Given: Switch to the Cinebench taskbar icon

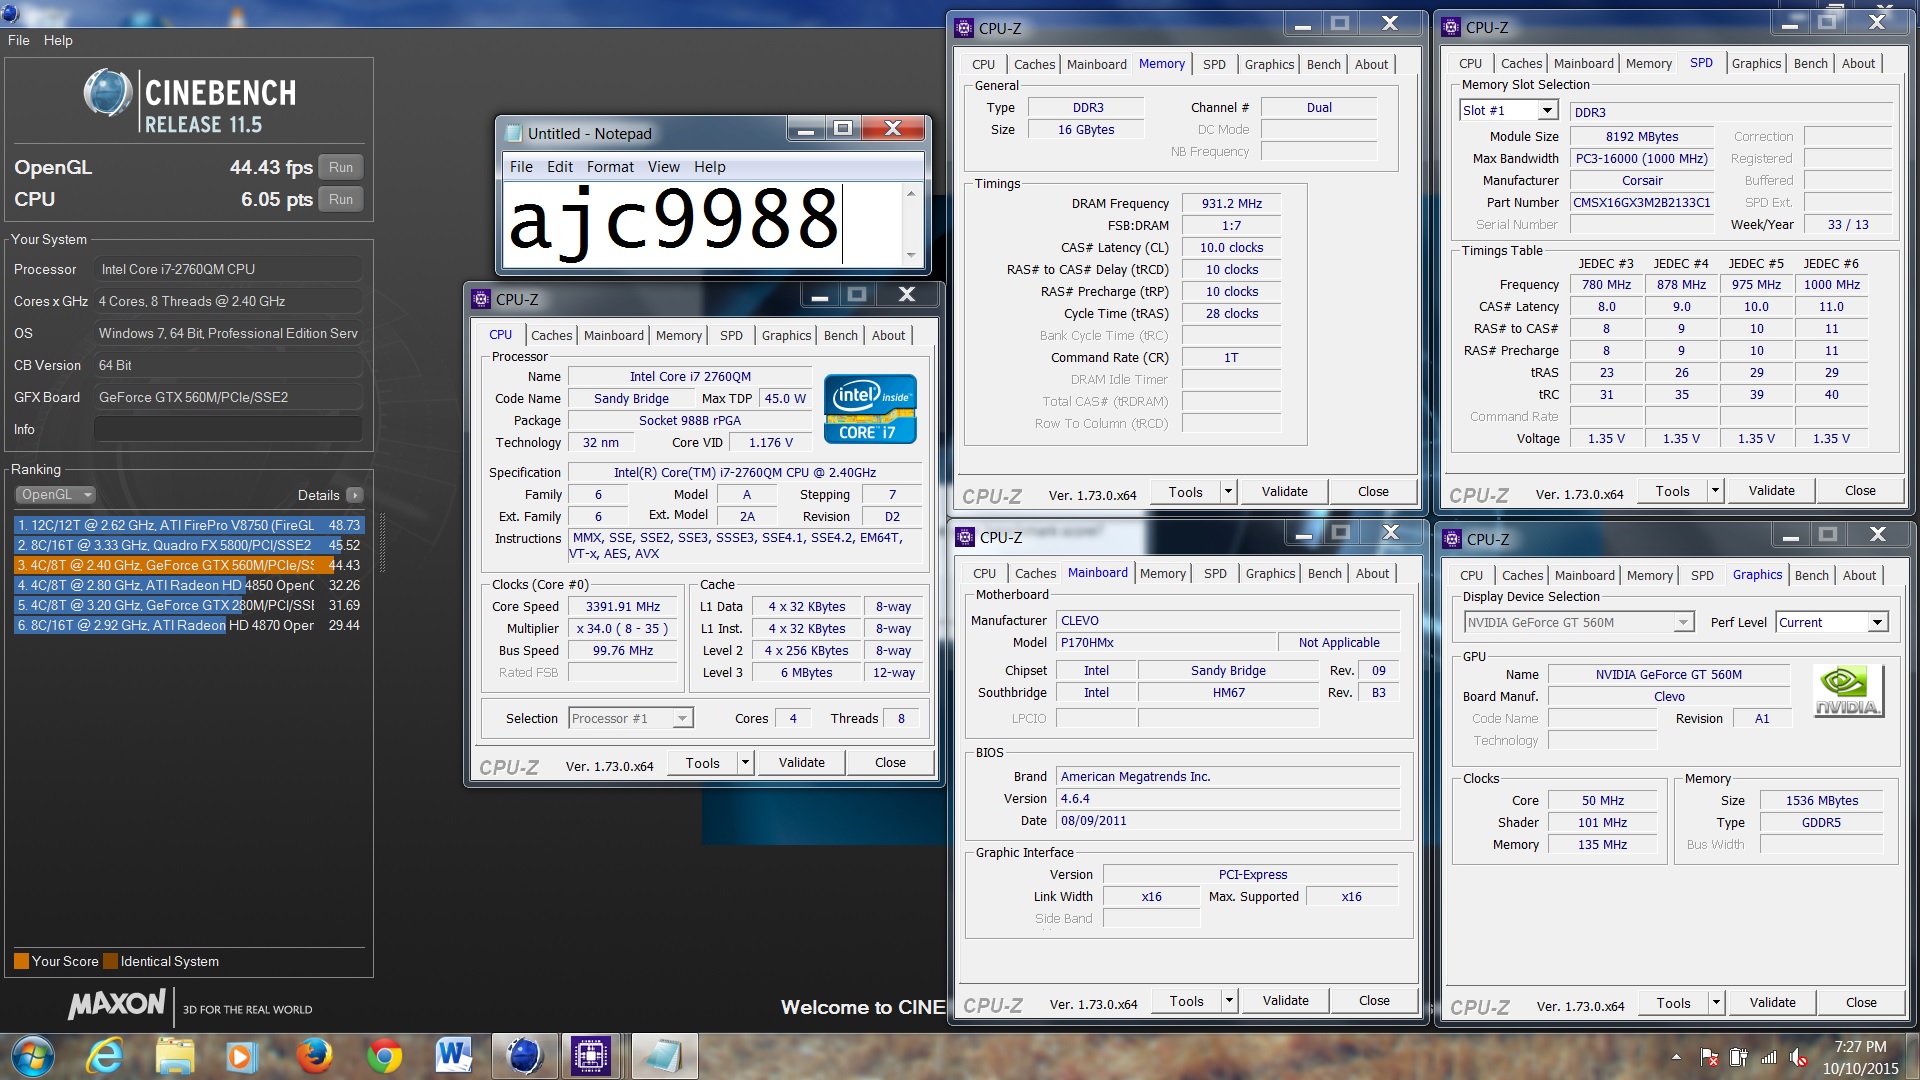Looking at the screenshot, I should 523,1056.
